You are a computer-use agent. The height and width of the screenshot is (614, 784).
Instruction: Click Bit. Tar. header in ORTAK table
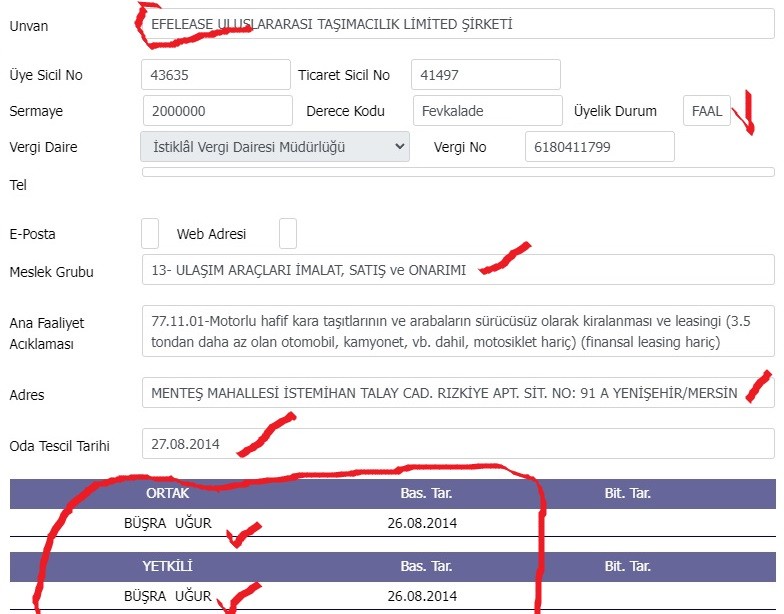click(628, 494)
